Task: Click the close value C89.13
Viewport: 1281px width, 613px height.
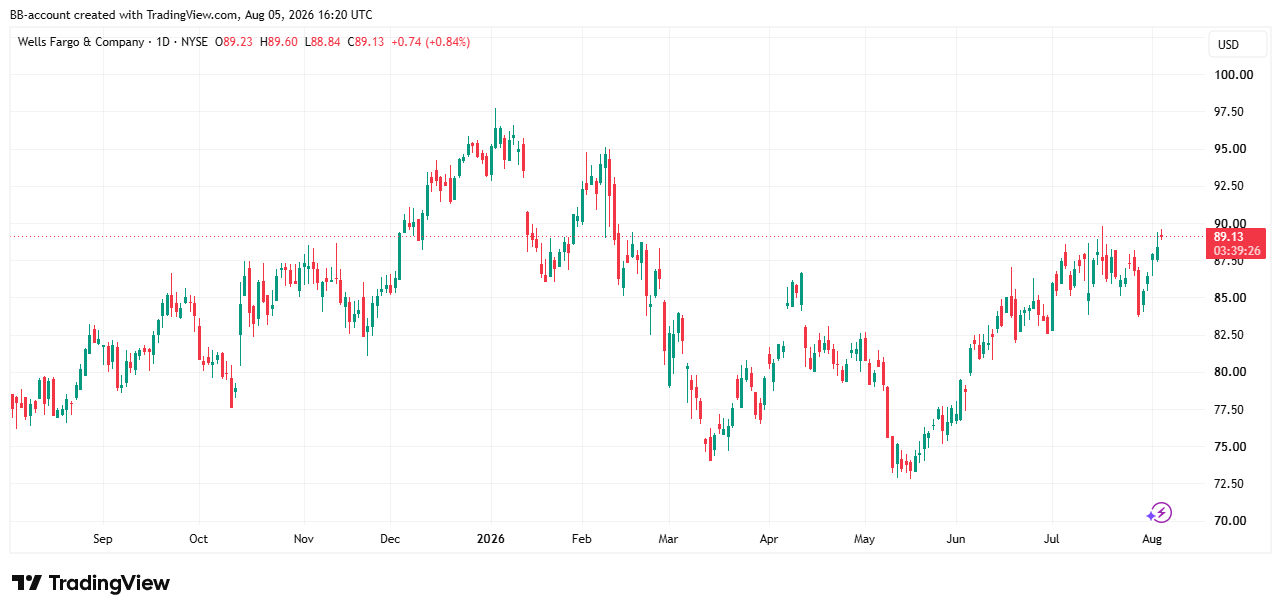Action: (366, 42)
